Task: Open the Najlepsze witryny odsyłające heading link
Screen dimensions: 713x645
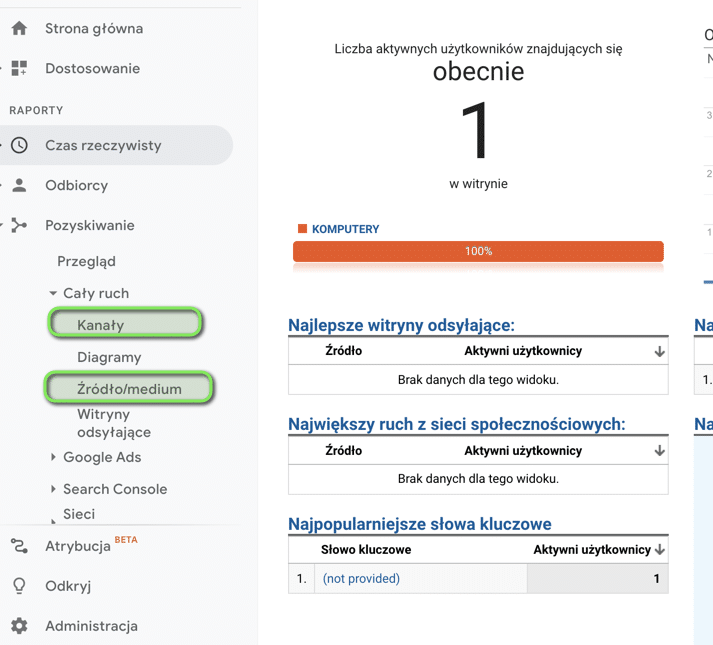Action: point(401,325)
